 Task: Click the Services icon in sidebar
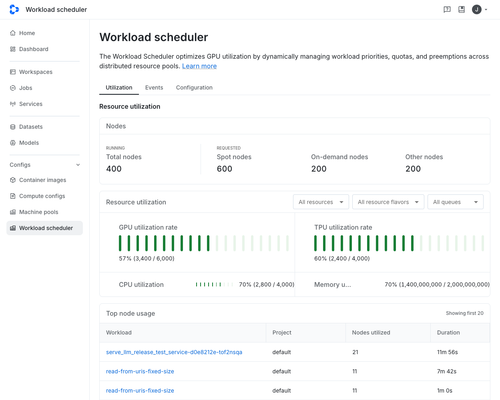(13, 104)
